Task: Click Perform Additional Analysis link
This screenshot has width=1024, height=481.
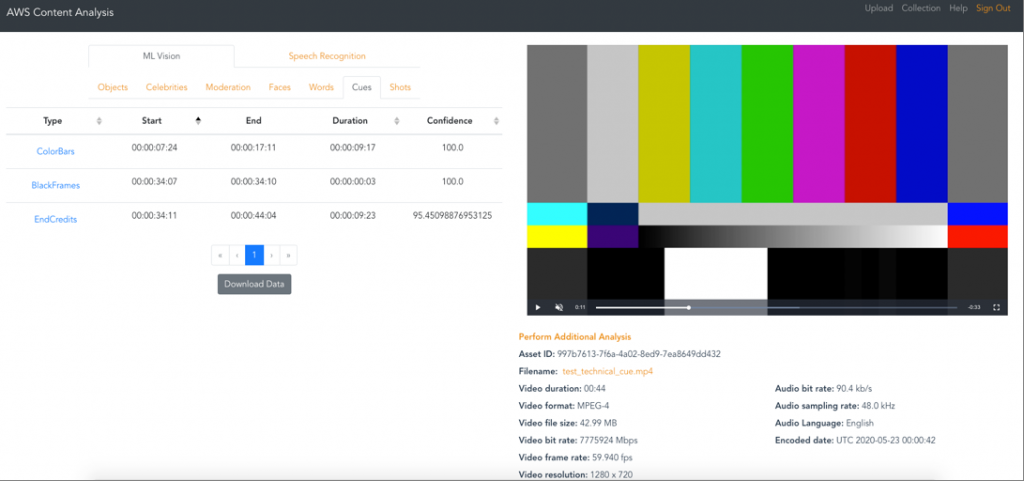Action: click(575, 337)
